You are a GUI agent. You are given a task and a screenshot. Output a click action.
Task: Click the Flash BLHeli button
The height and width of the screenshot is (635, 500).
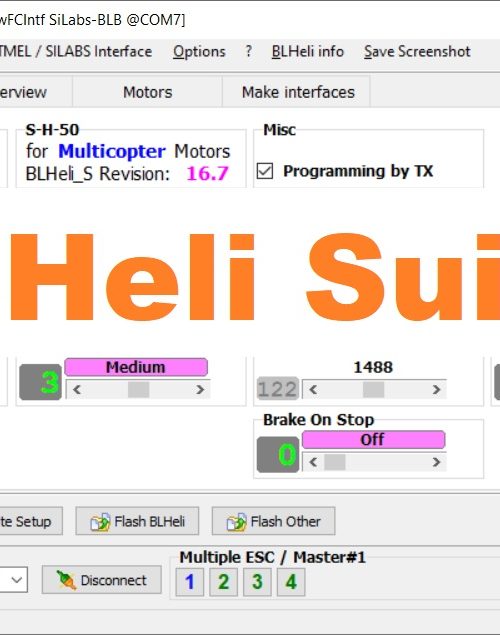(137, 521)
